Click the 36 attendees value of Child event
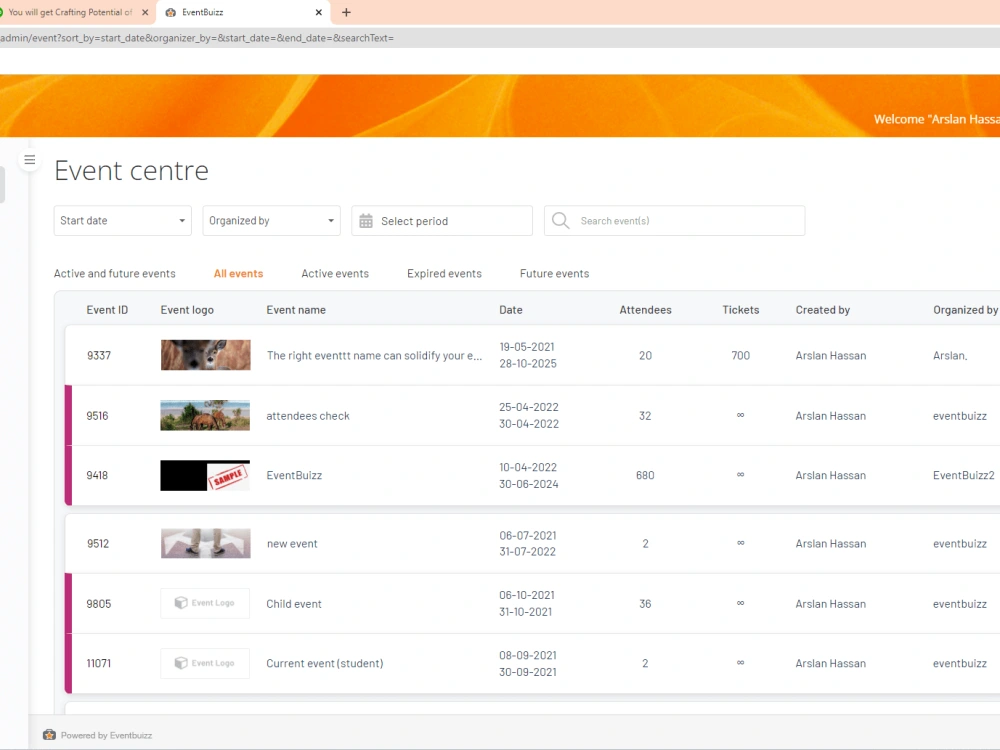The height and width of the screenshot is (750, 1000). pyautogui.click(x=645, y=604)
